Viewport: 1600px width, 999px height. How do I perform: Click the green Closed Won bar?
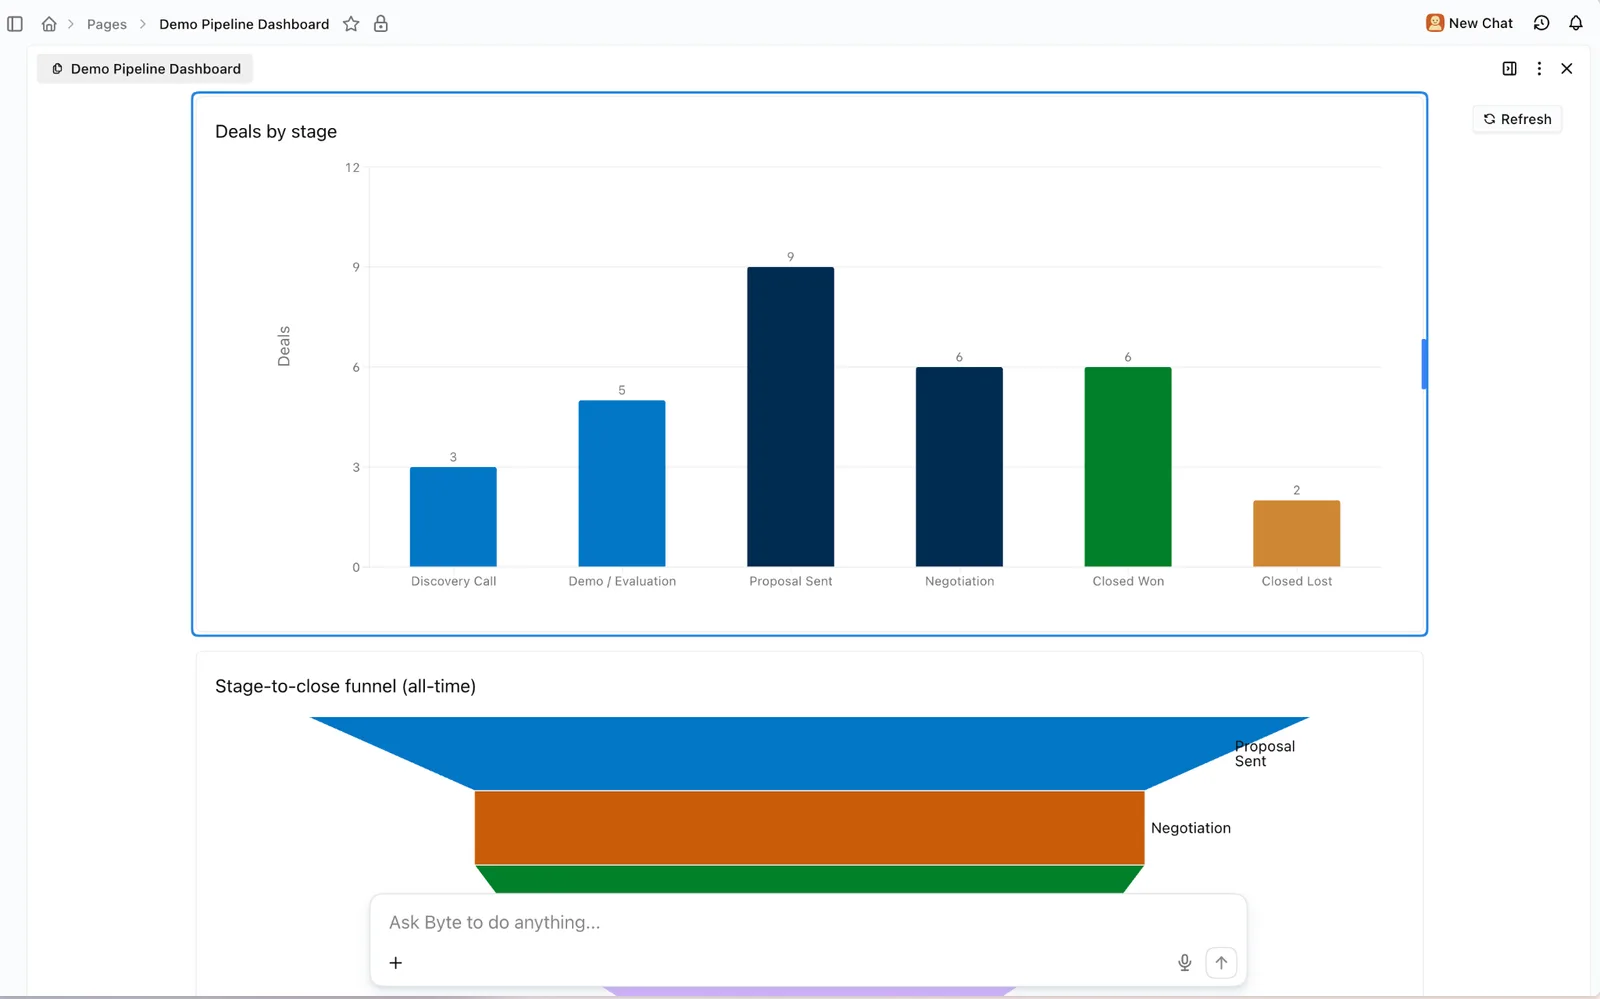[1128, 467]
